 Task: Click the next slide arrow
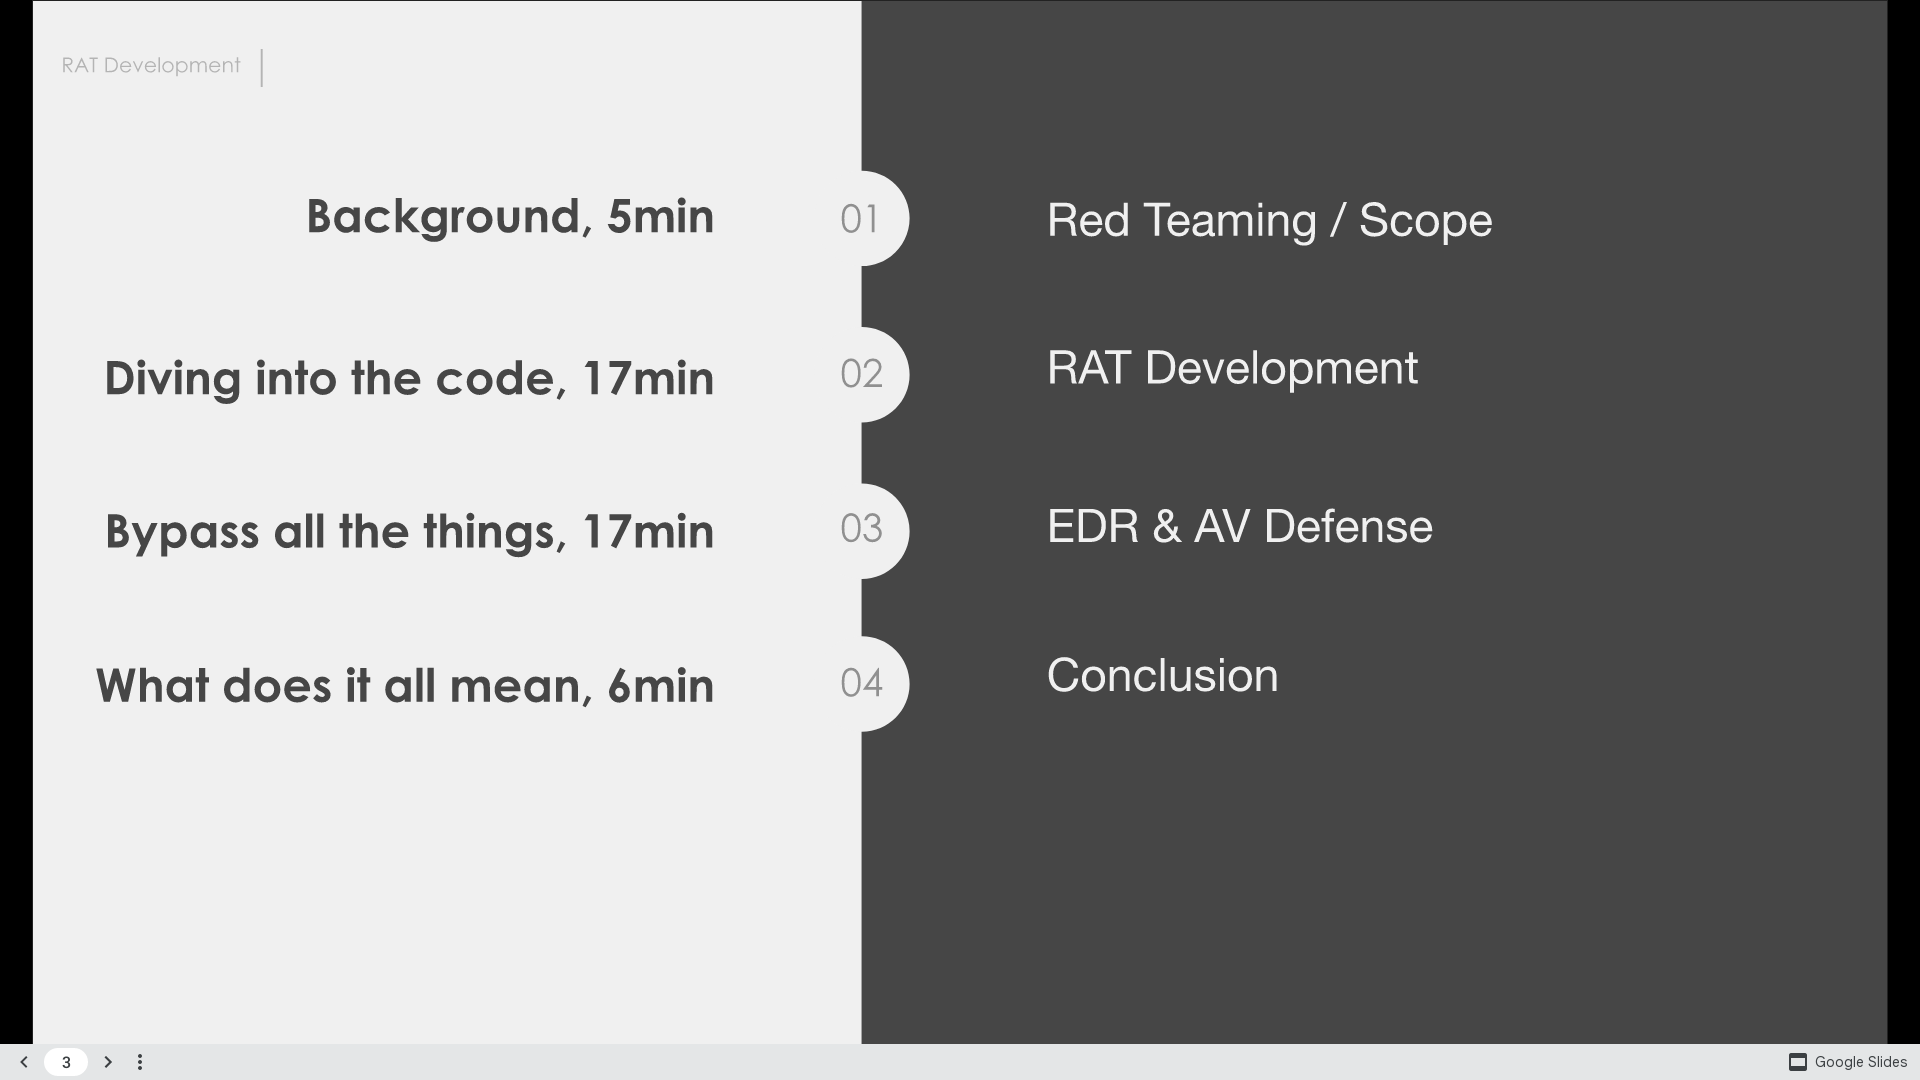(108, 1062)
